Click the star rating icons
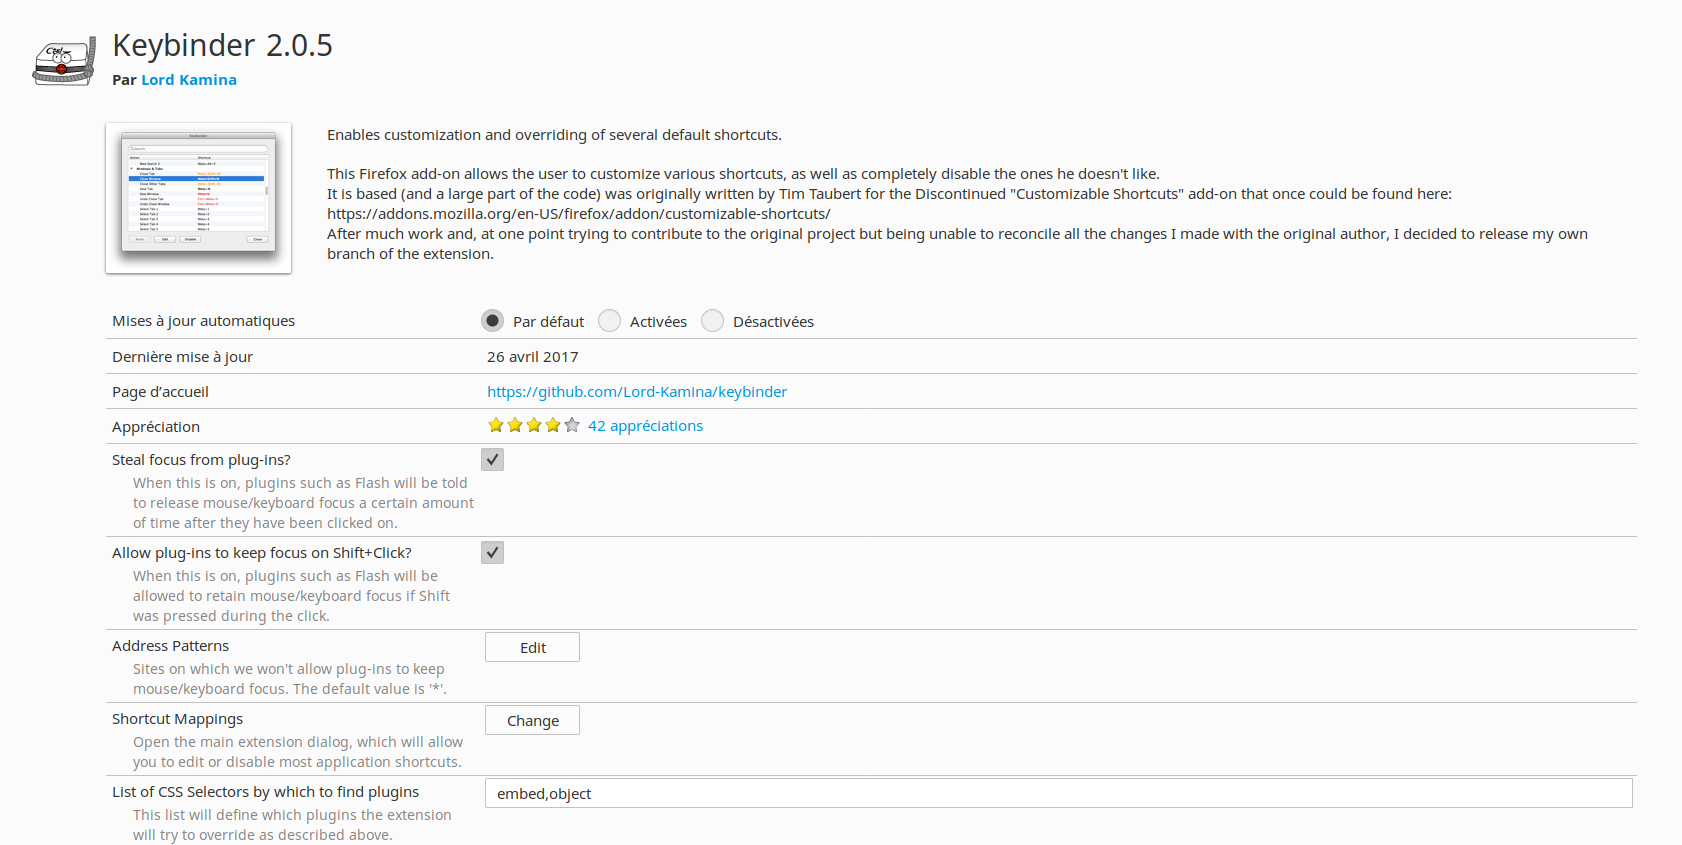1682x845 pixels. (x=533, y=425)
